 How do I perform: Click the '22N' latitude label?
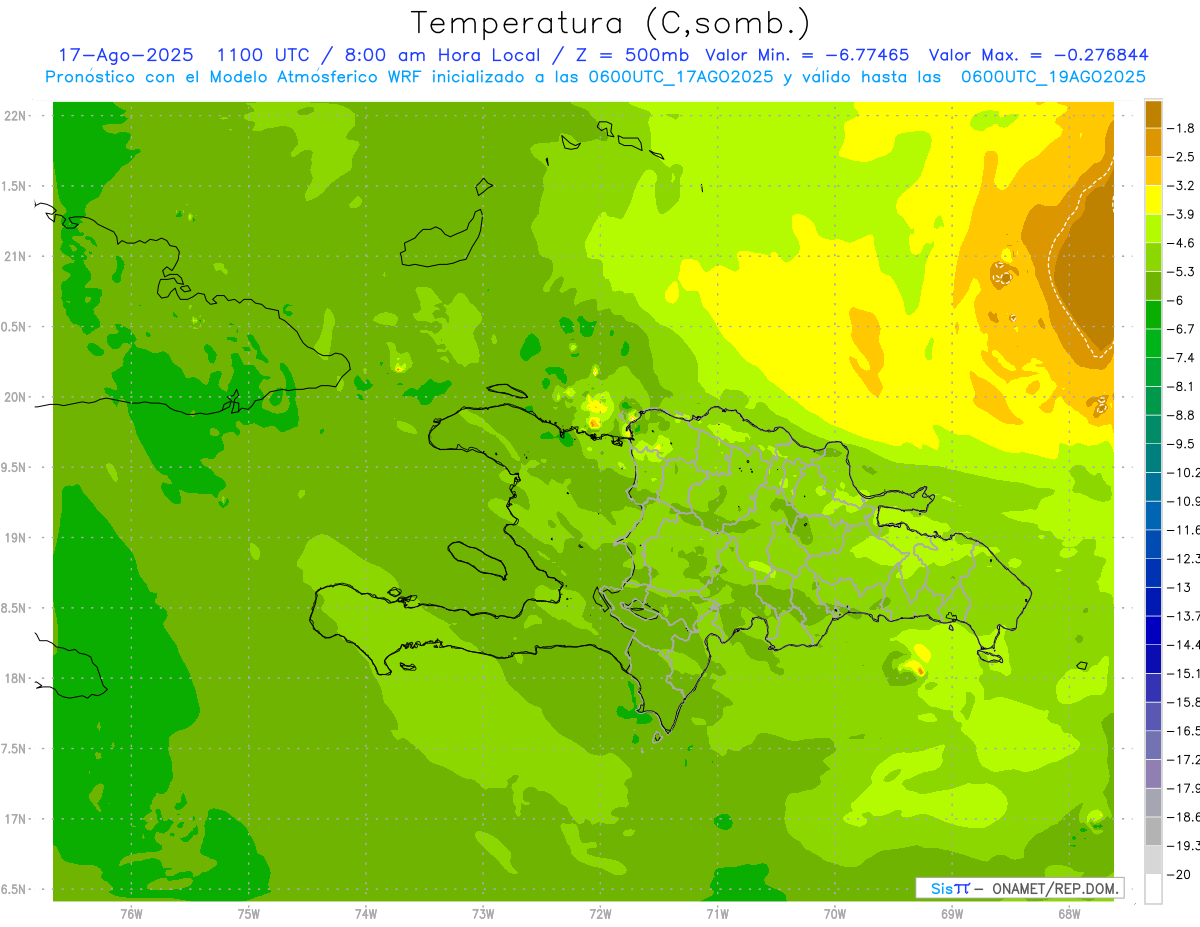click(16, 116)
